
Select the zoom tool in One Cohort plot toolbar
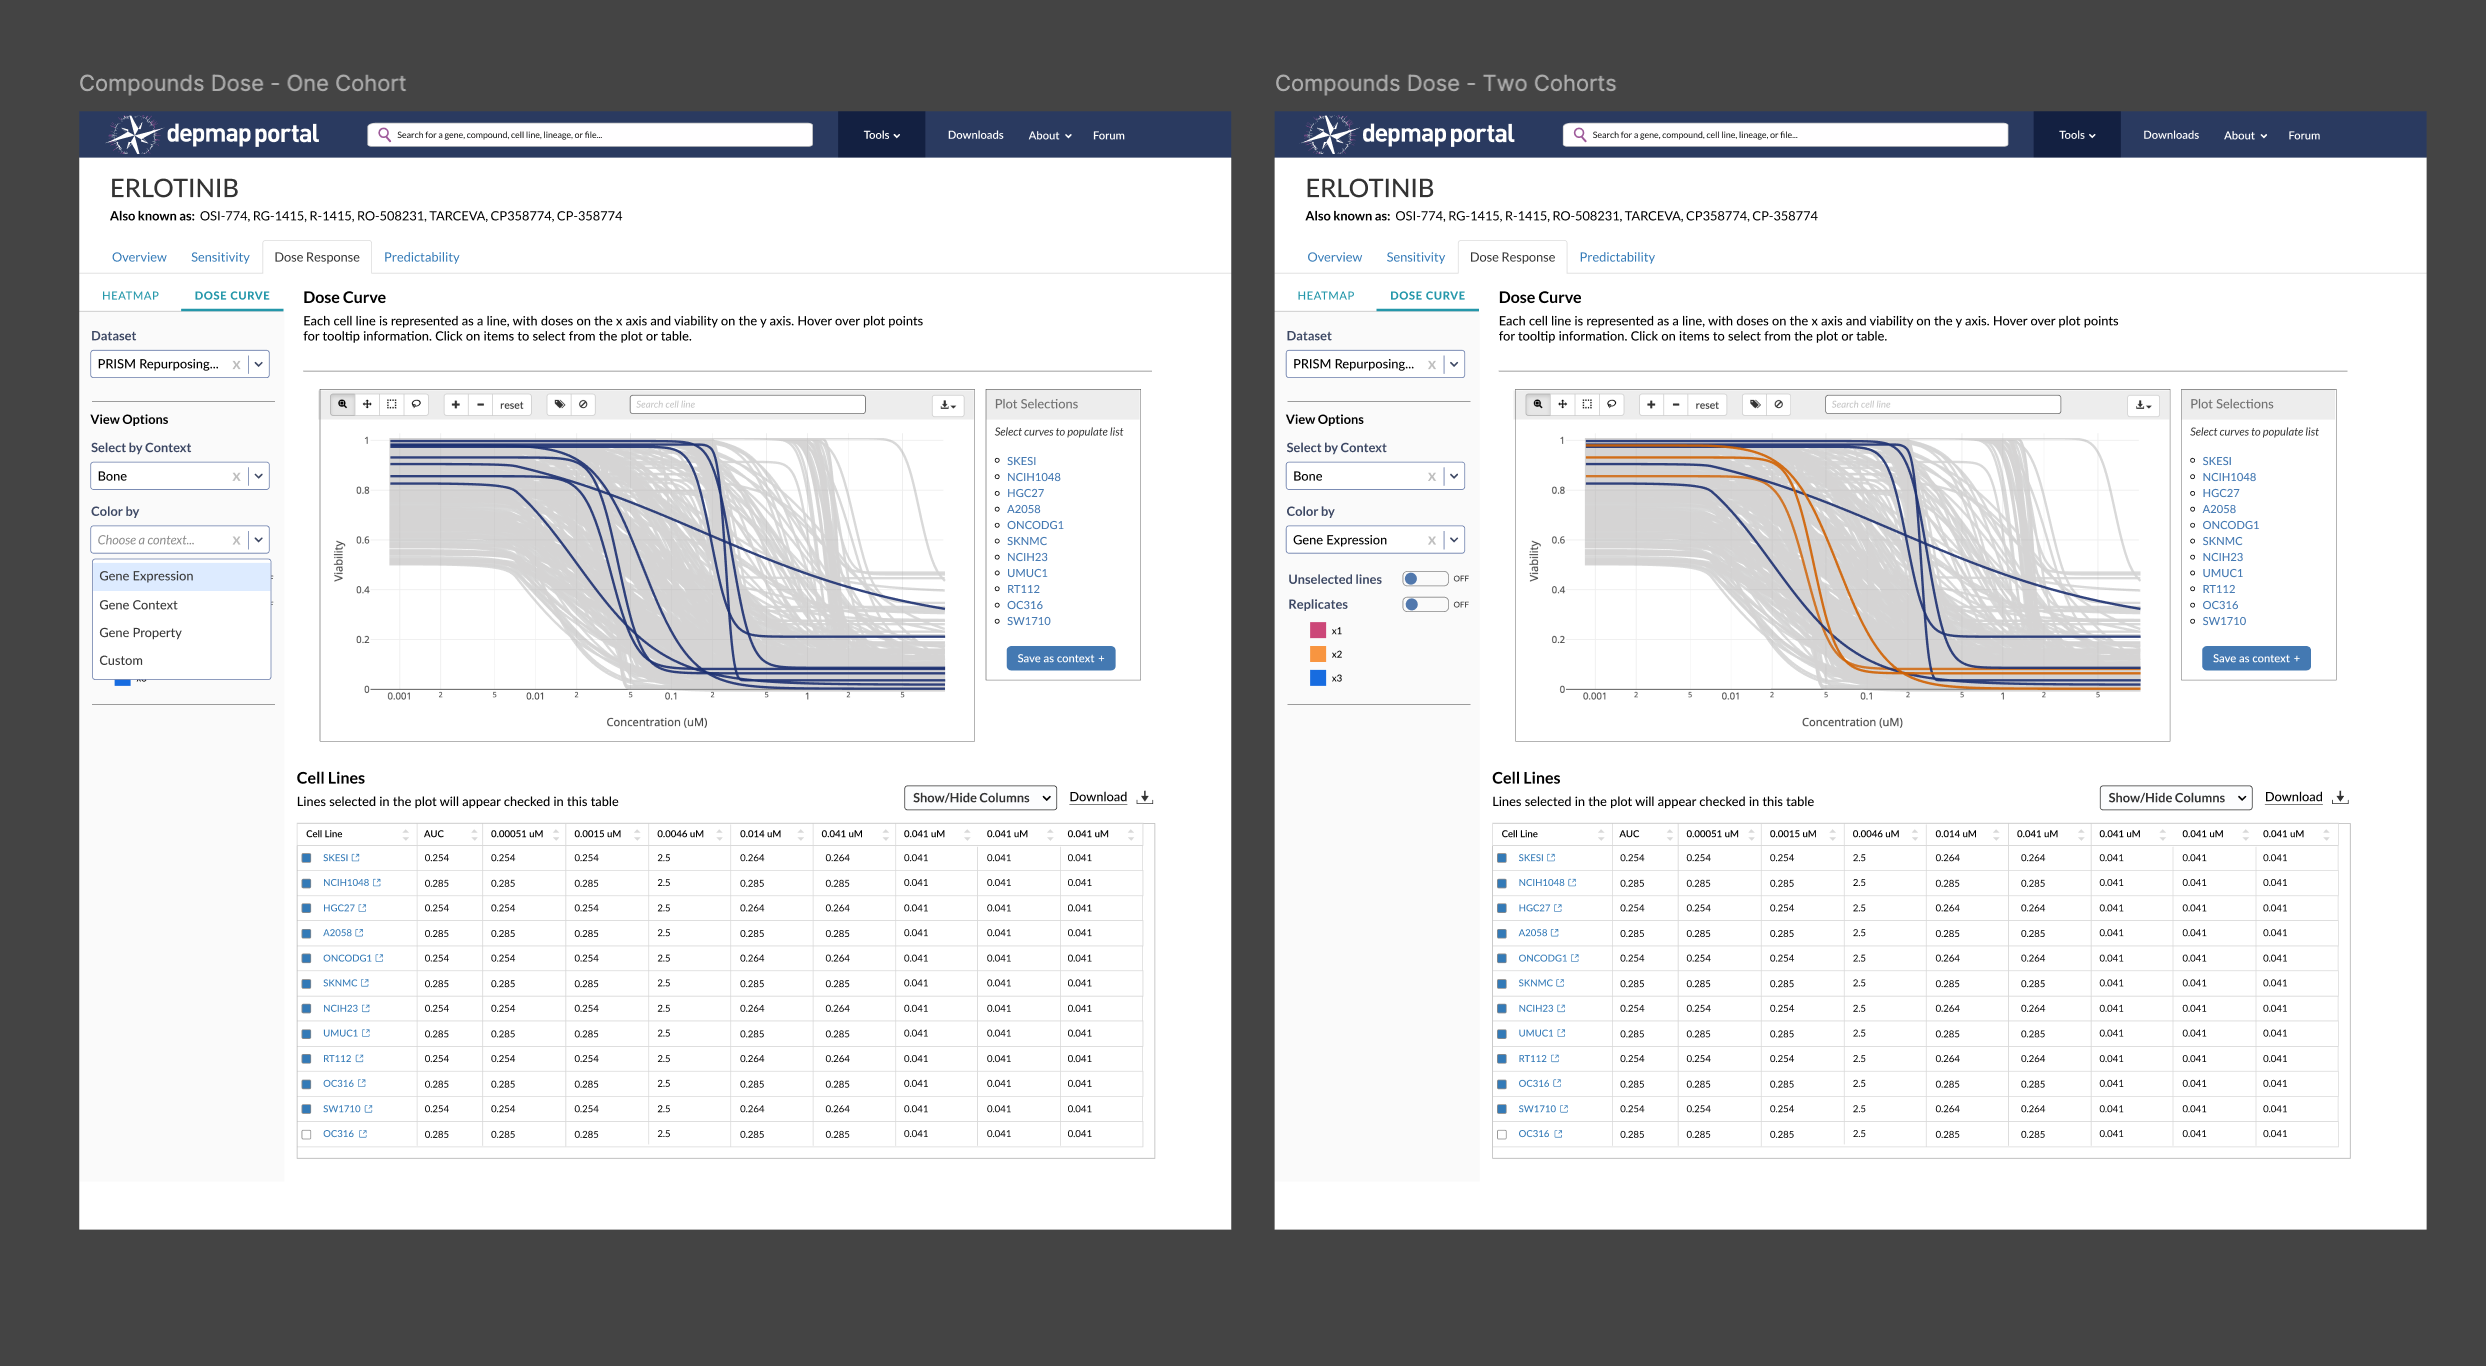[343, 404]
